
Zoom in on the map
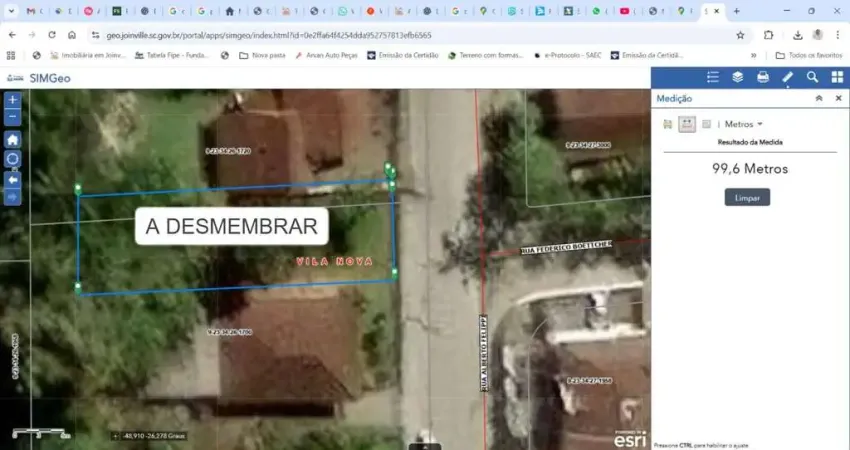coord(12,100)
